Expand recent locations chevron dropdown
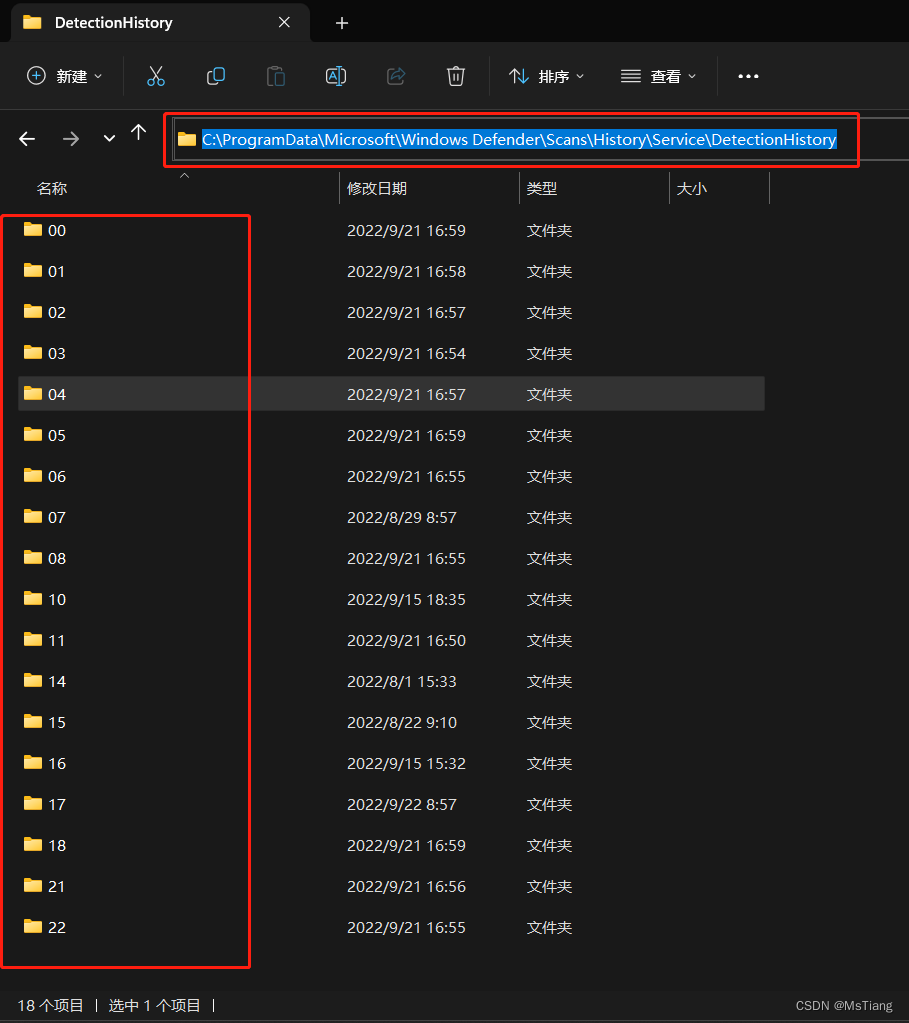Viewport: 909px width, 1023px height. coord(109,139)
